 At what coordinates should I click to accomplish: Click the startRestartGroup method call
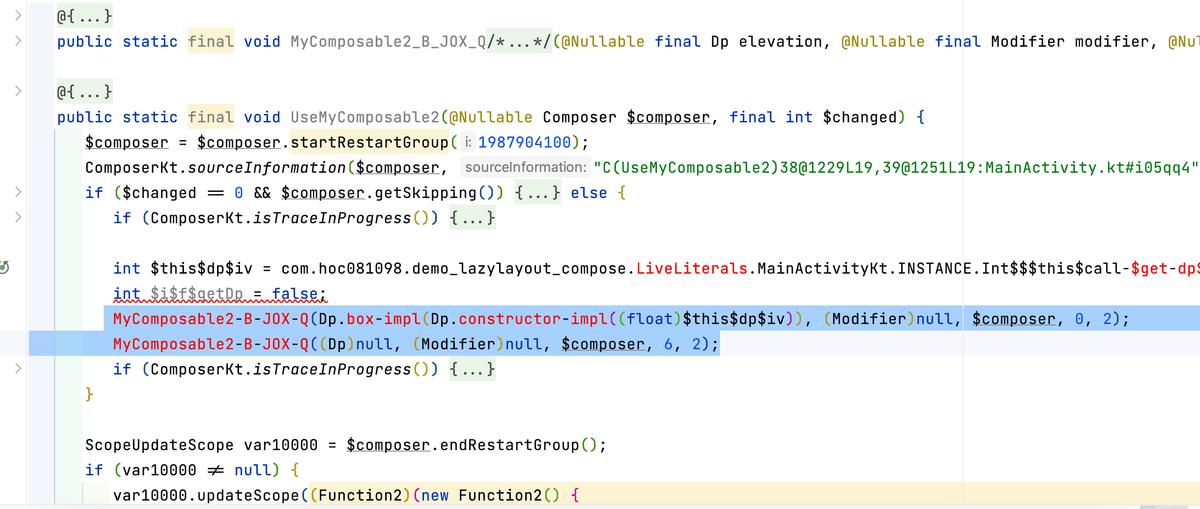[x=371, y=142]
